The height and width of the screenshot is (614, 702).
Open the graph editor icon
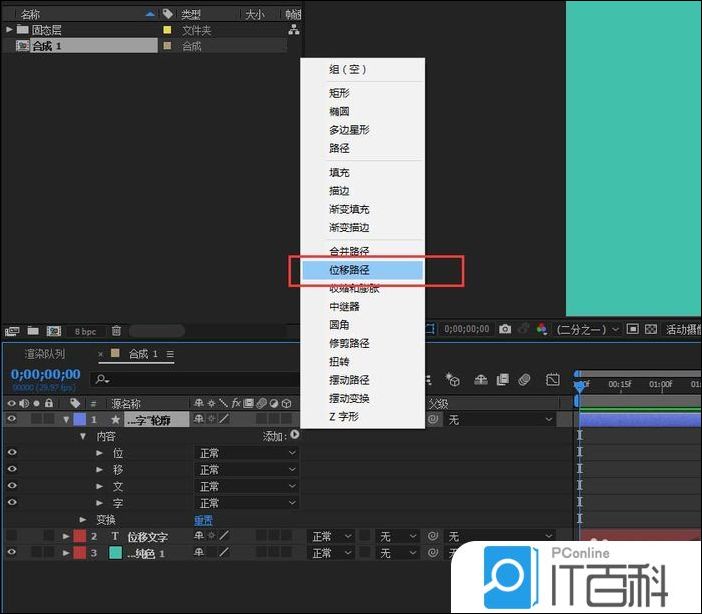553,380
